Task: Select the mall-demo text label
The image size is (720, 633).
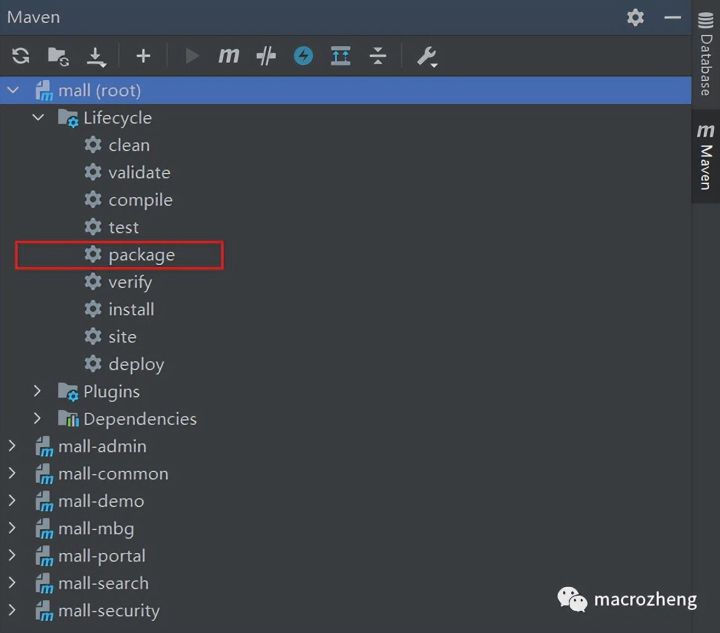Action: (x=101, y=501)
